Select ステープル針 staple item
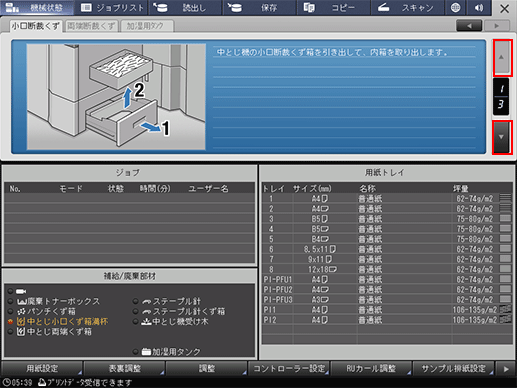 [167, 301]
